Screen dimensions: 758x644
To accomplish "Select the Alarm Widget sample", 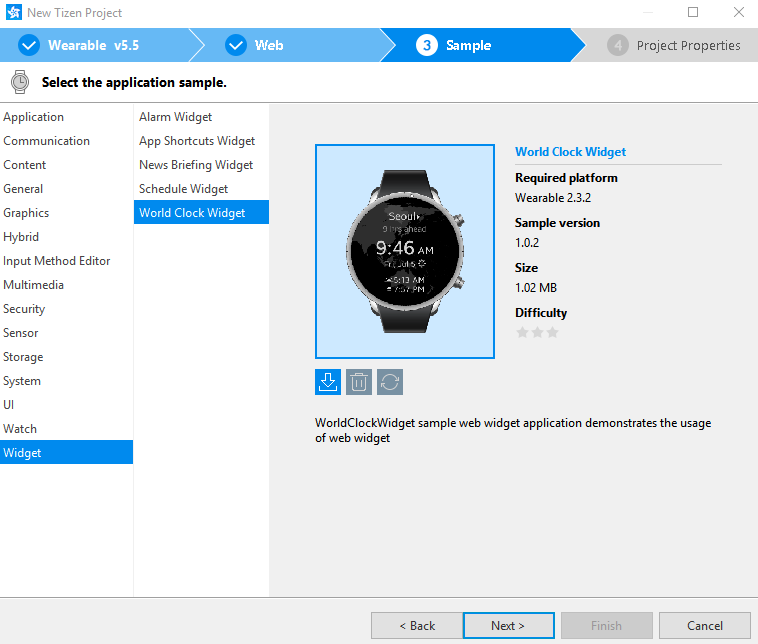I will (x=175, y=117).
